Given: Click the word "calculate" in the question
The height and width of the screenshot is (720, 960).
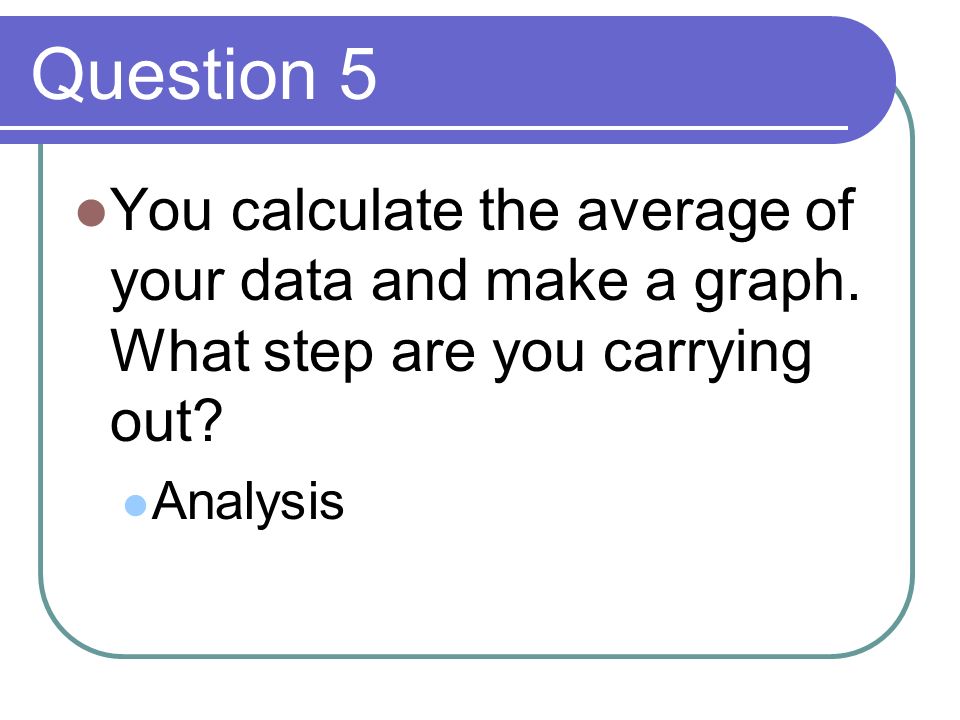Looking at the screenshot, I should pos(347,211).
